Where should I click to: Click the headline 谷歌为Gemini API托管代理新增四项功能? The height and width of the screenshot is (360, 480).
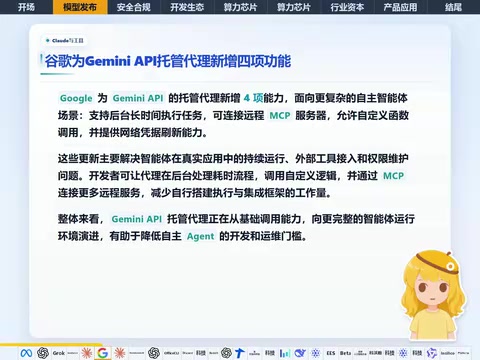coord(168,61)
